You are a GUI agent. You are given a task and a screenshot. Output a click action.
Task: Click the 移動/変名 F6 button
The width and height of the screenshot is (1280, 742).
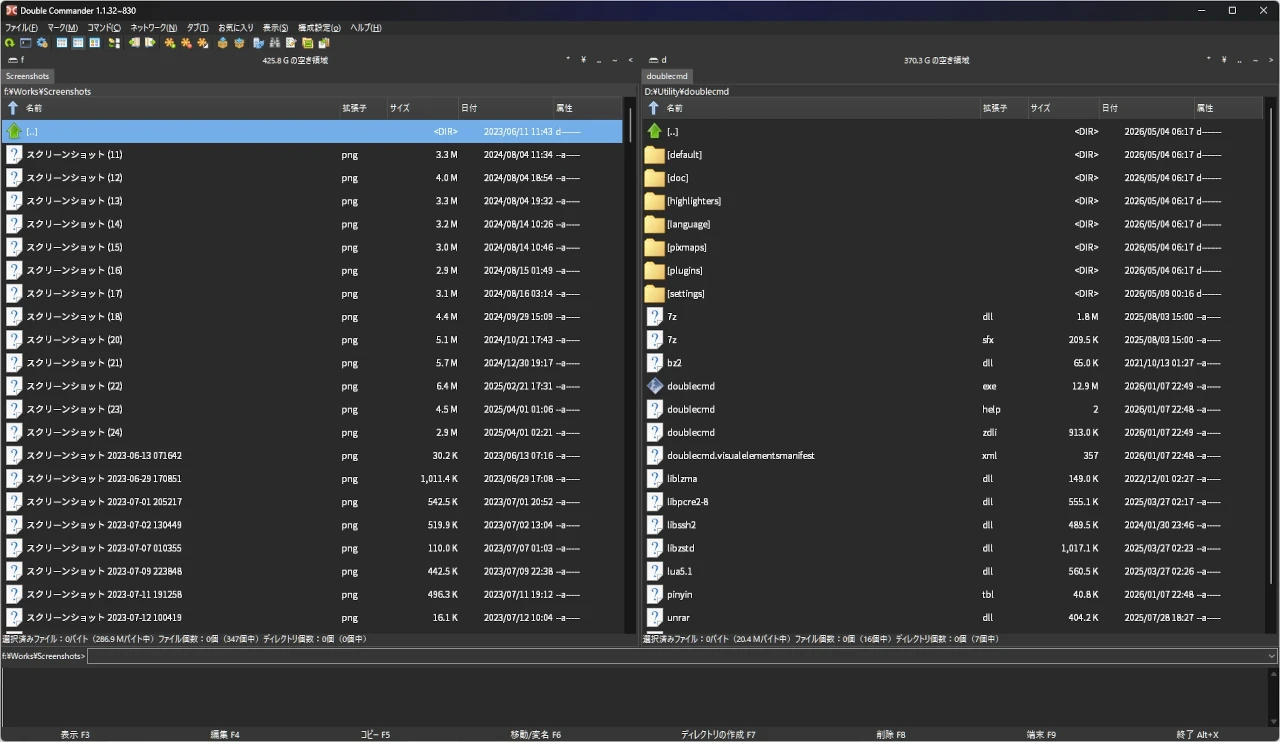536,735
